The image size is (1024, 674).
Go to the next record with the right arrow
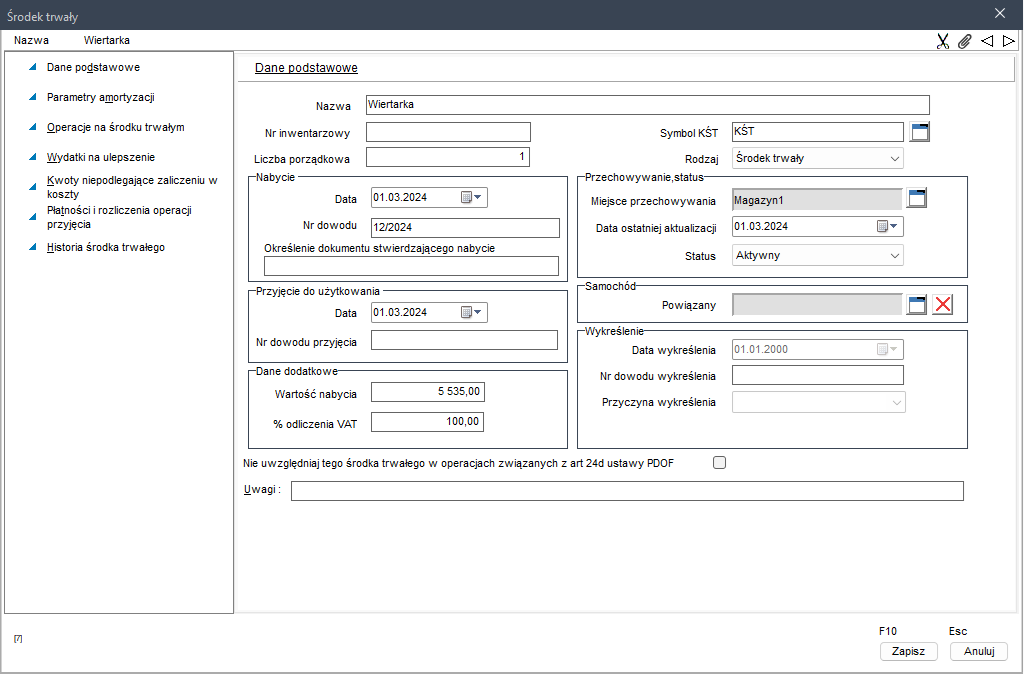point(1009,40)
